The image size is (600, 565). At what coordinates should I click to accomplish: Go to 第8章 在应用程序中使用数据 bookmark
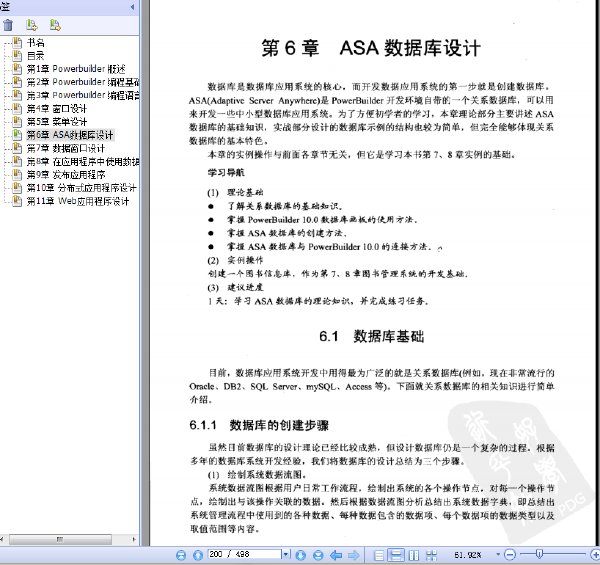[83, 161]
